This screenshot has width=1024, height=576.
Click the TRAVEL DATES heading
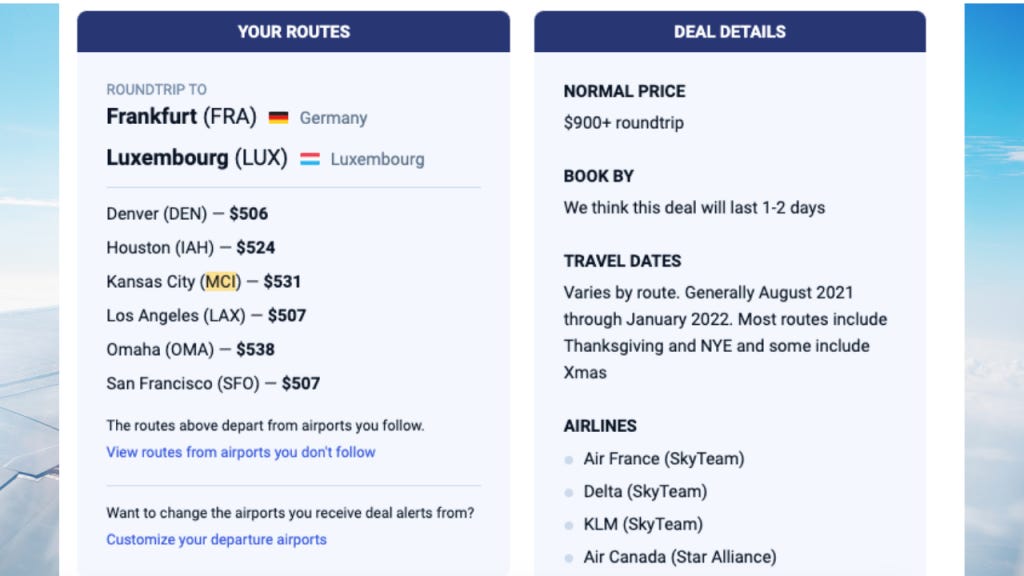[x=622, y=261]
